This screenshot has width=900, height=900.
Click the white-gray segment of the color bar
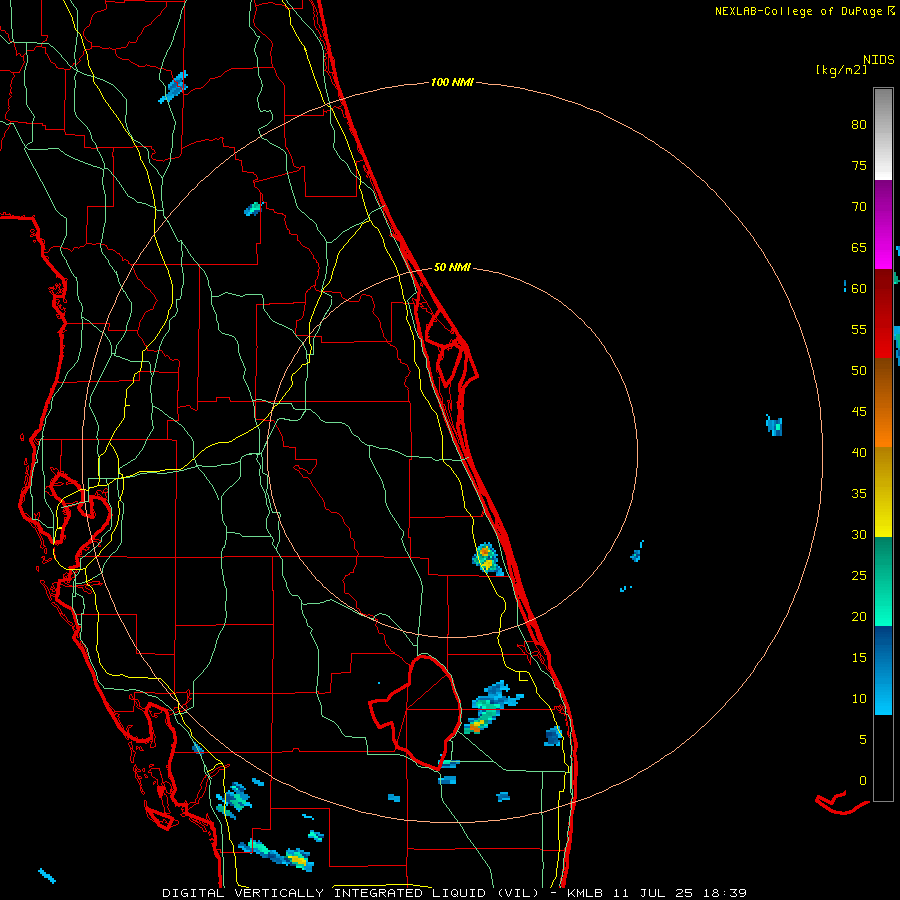click(883, 134)
